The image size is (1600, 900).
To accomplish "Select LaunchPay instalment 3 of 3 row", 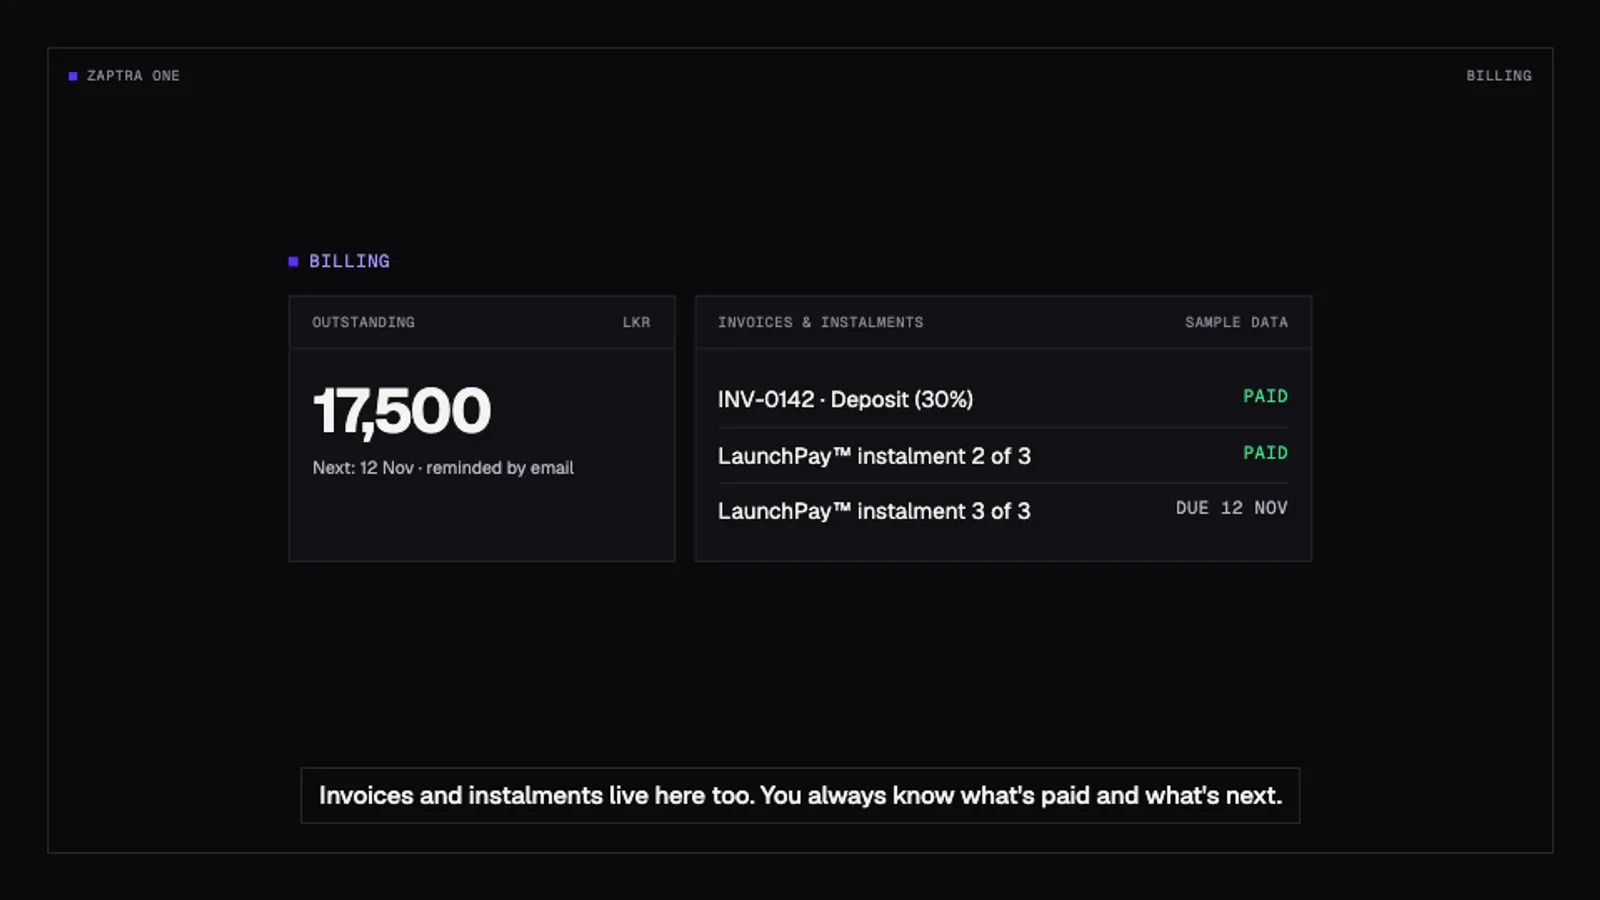I will click(1003, 511).
